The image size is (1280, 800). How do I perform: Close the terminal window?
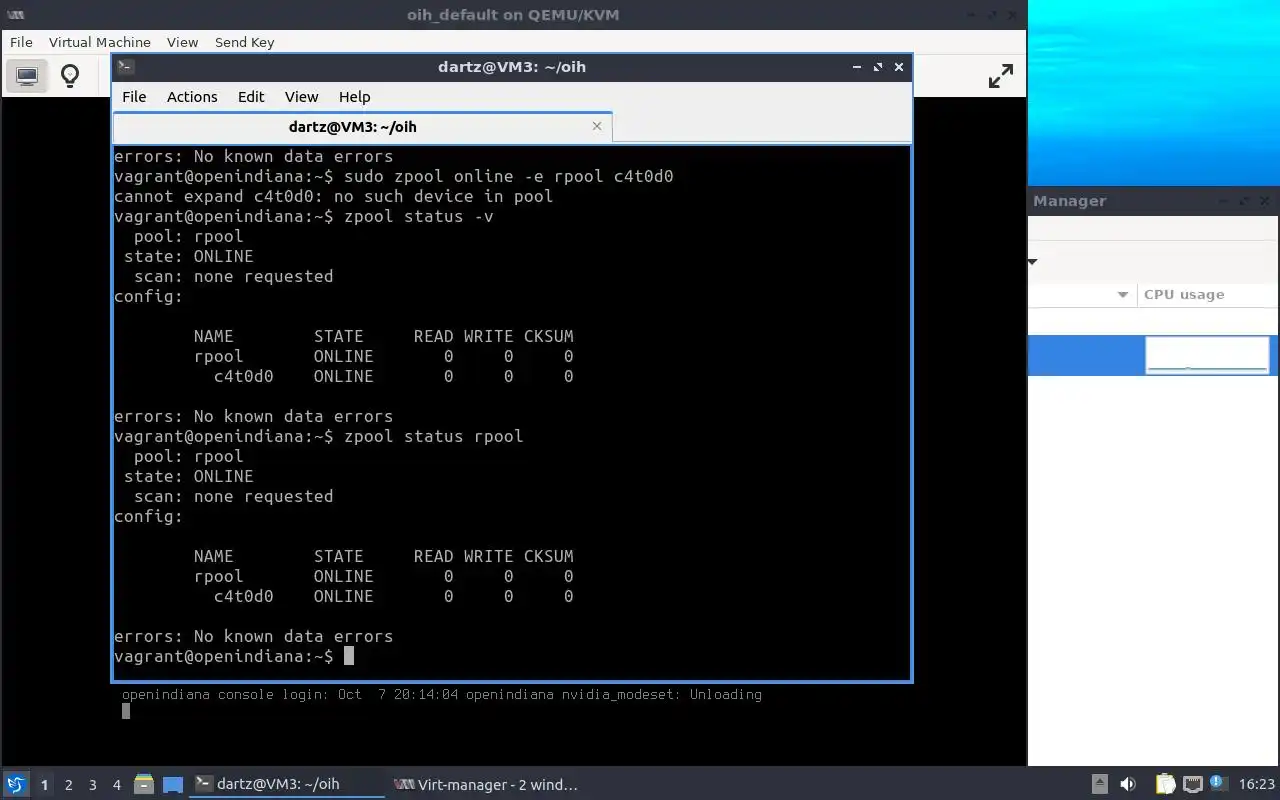(899, 67)
